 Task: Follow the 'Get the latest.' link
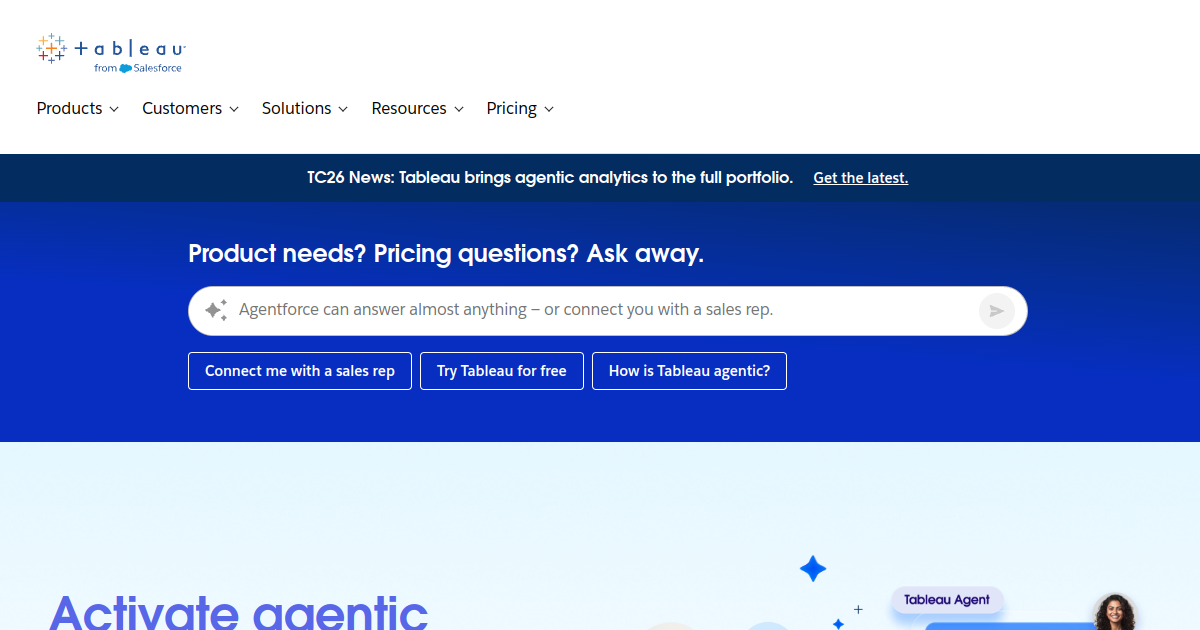pyautogui.click(x=861, y=178)
